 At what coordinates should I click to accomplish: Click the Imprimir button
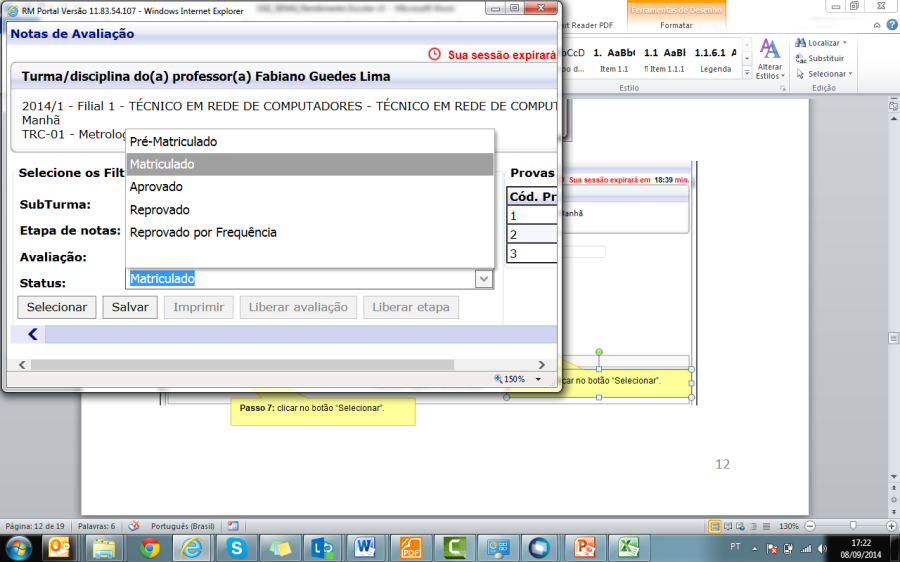point(199,307)
